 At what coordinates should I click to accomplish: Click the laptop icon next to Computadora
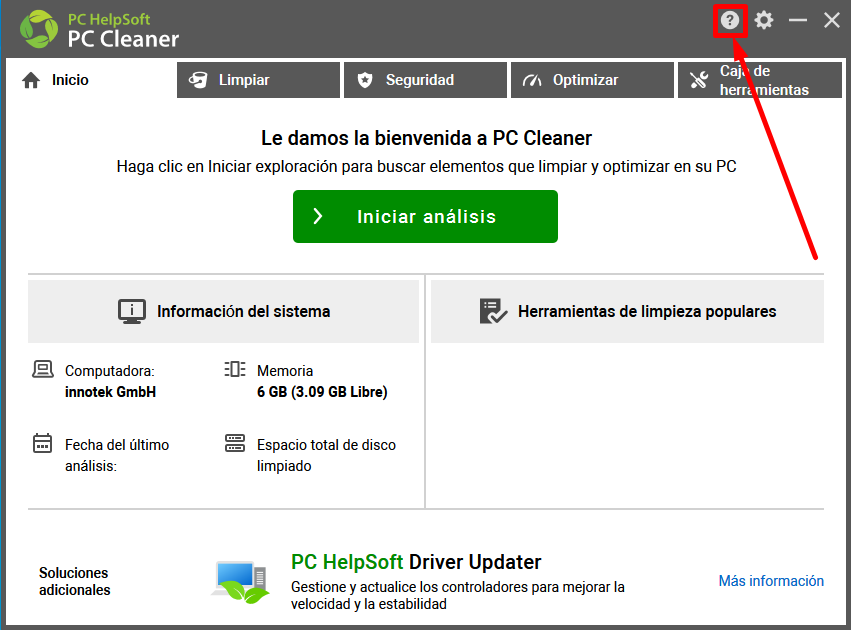pos(43,370)
